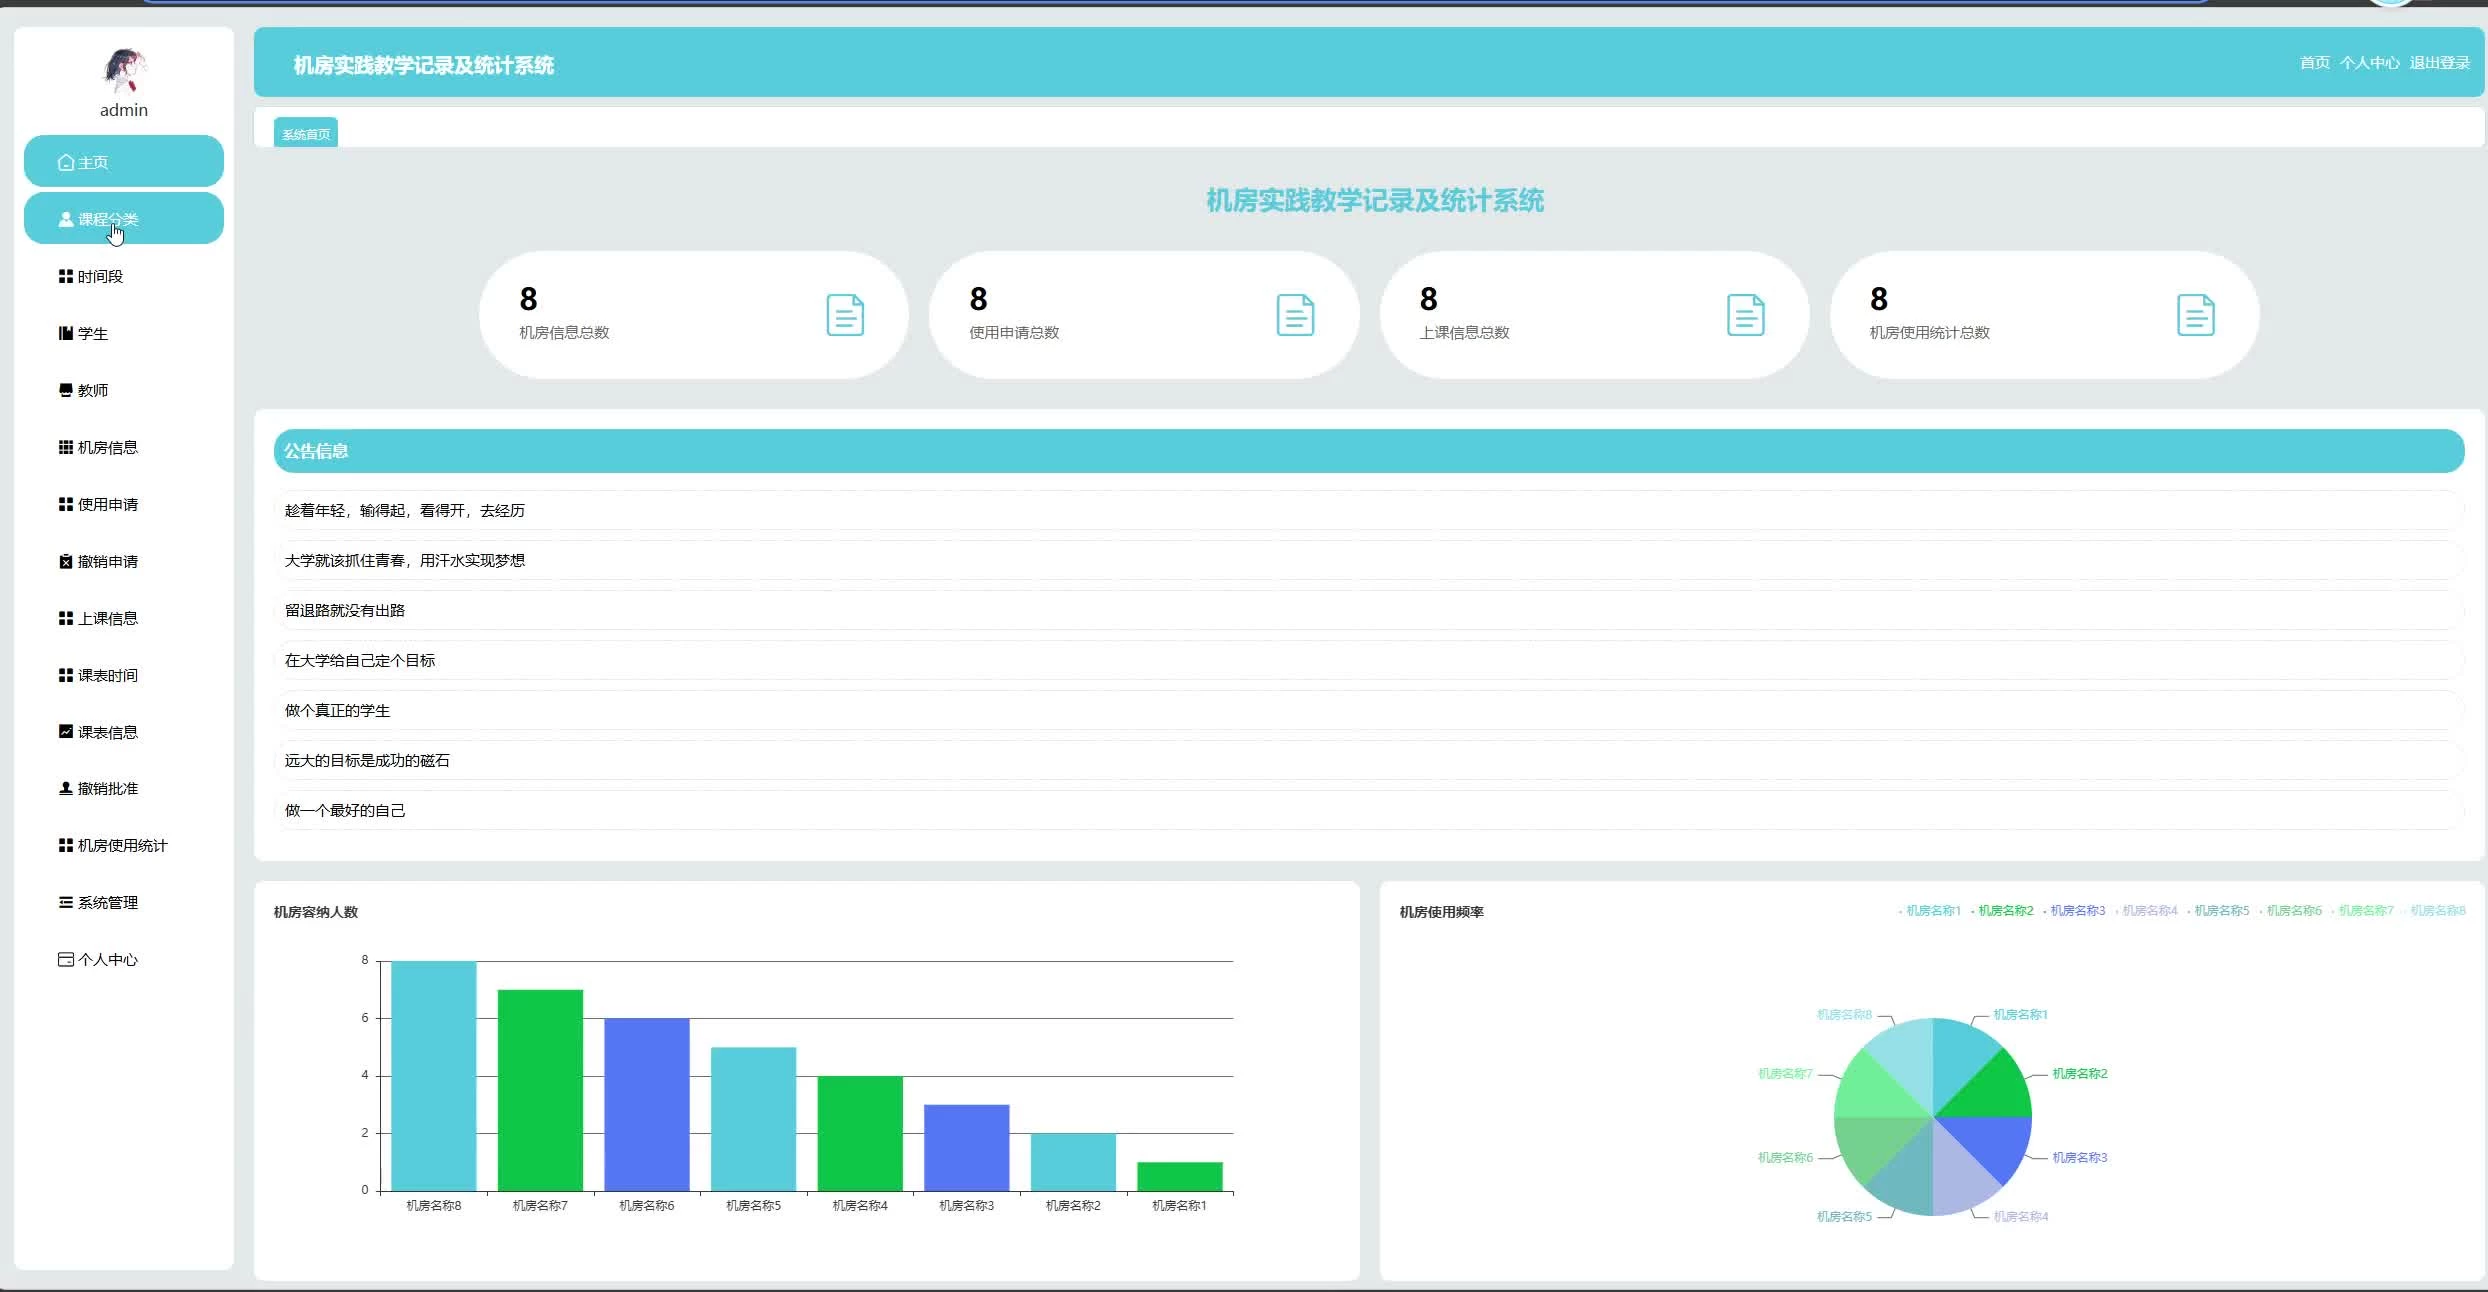Screen dimensions: 2488x1292
Task: Toggle 机房名称3 legend entry visibility
Action: point(2076,911)
